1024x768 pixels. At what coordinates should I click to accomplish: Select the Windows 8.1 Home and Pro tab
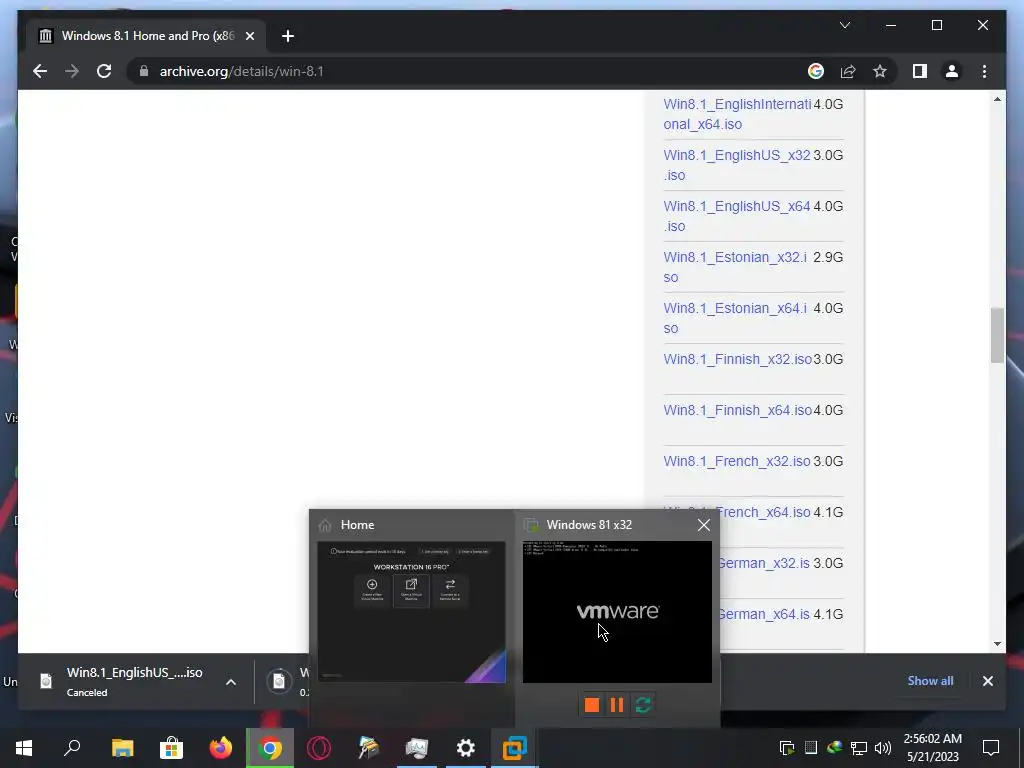(x=146, y=36)
